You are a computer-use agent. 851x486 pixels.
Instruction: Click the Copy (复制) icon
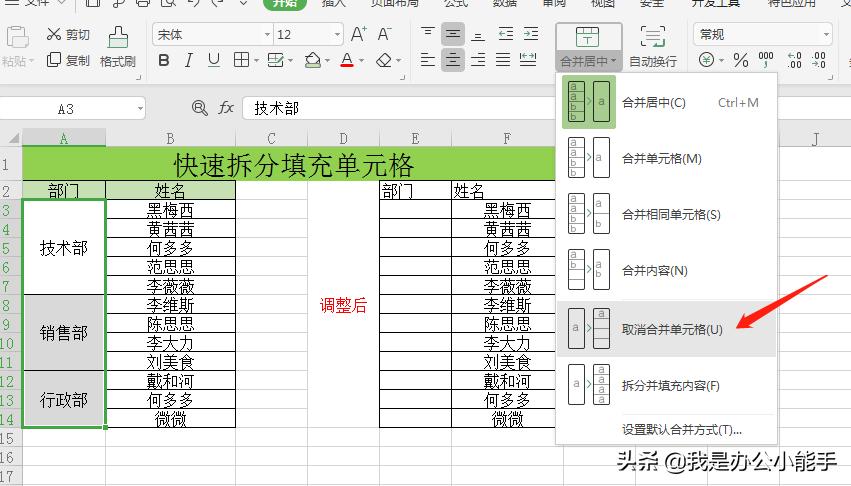[x=54, y=60]
